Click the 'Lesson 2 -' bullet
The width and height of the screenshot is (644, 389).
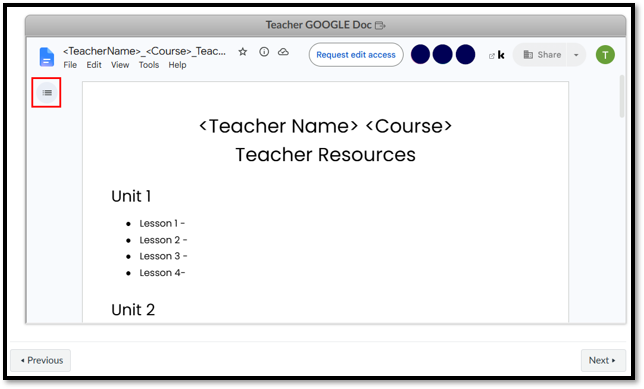pos(163,240)
